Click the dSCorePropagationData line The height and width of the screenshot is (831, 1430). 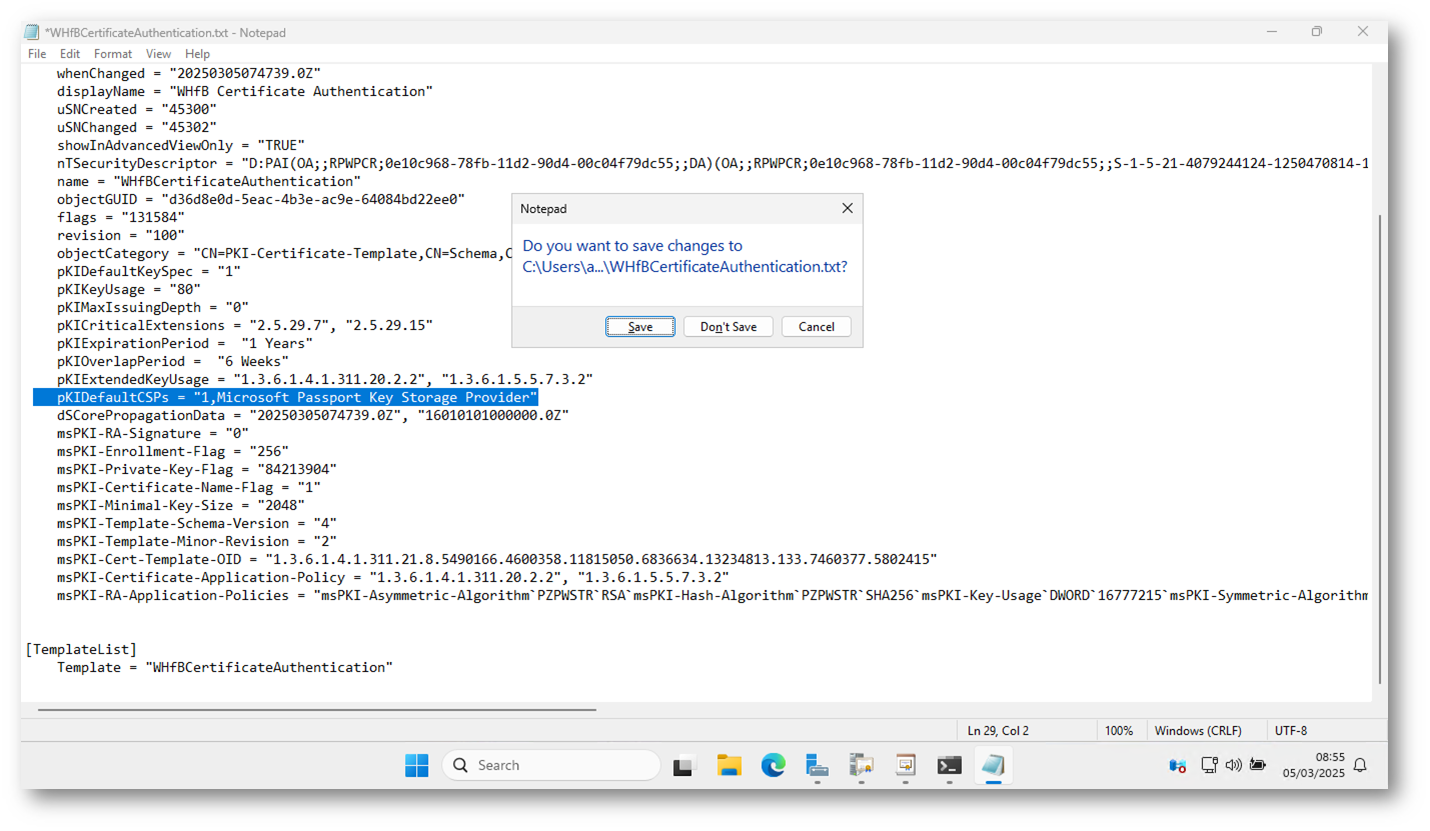tap(312, 415)
